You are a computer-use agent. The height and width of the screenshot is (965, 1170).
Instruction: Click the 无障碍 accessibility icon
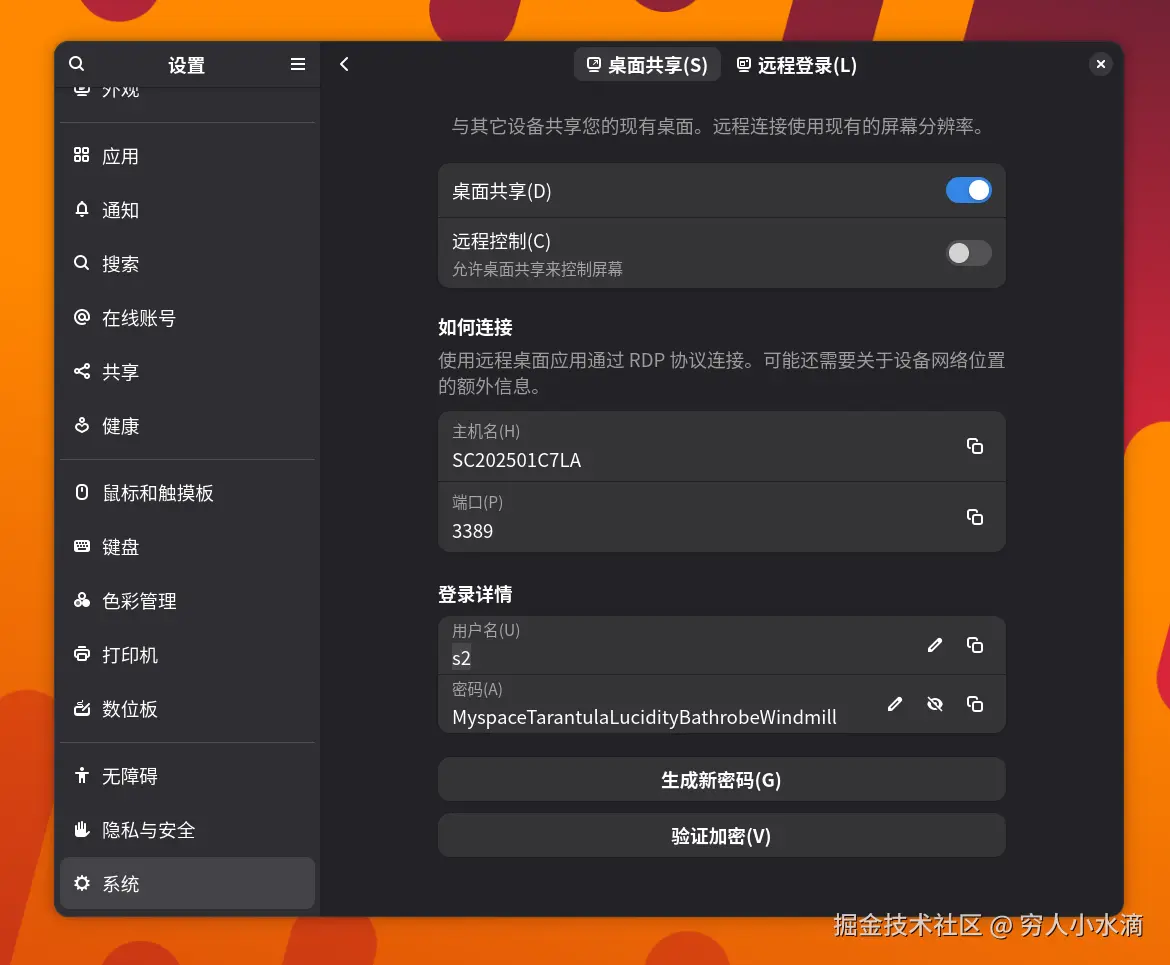pyautogui.click(x=81, y=775)
